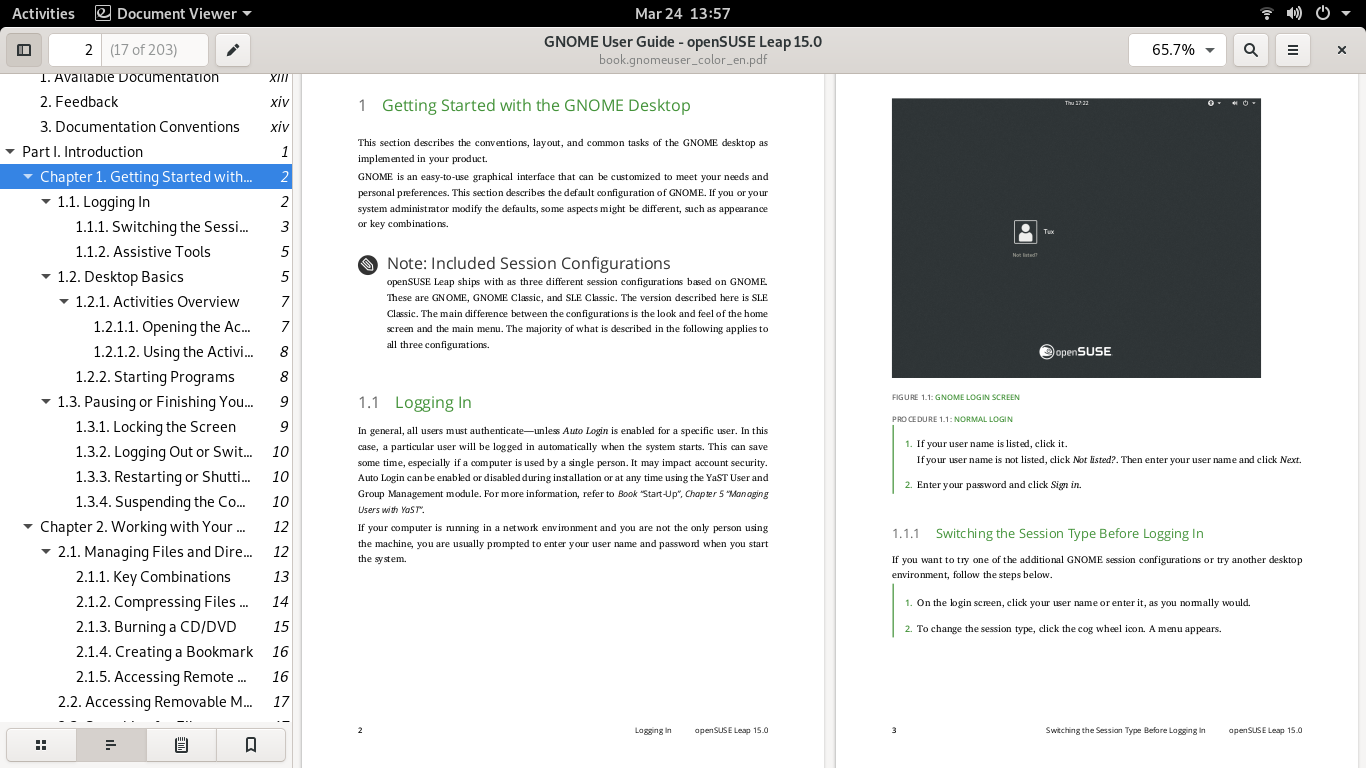Open the 65.7% zoom level dropdown
Image resolution: width=1366 pixels, height=768 pixels.
1177,49
